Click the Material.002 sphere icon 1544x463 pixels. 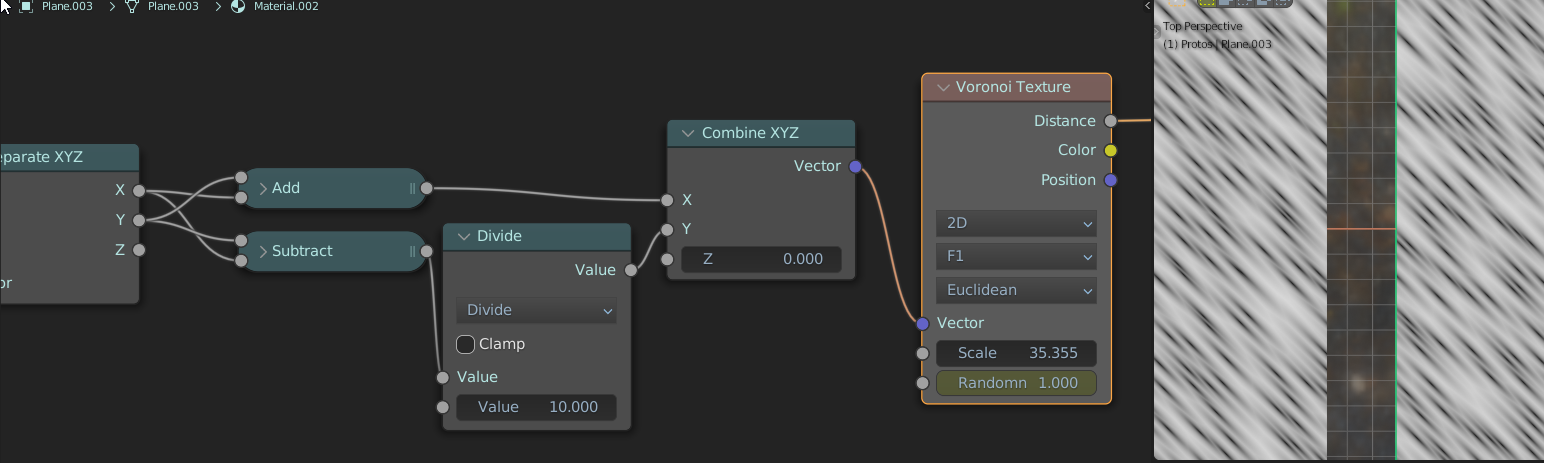point(238,6)
